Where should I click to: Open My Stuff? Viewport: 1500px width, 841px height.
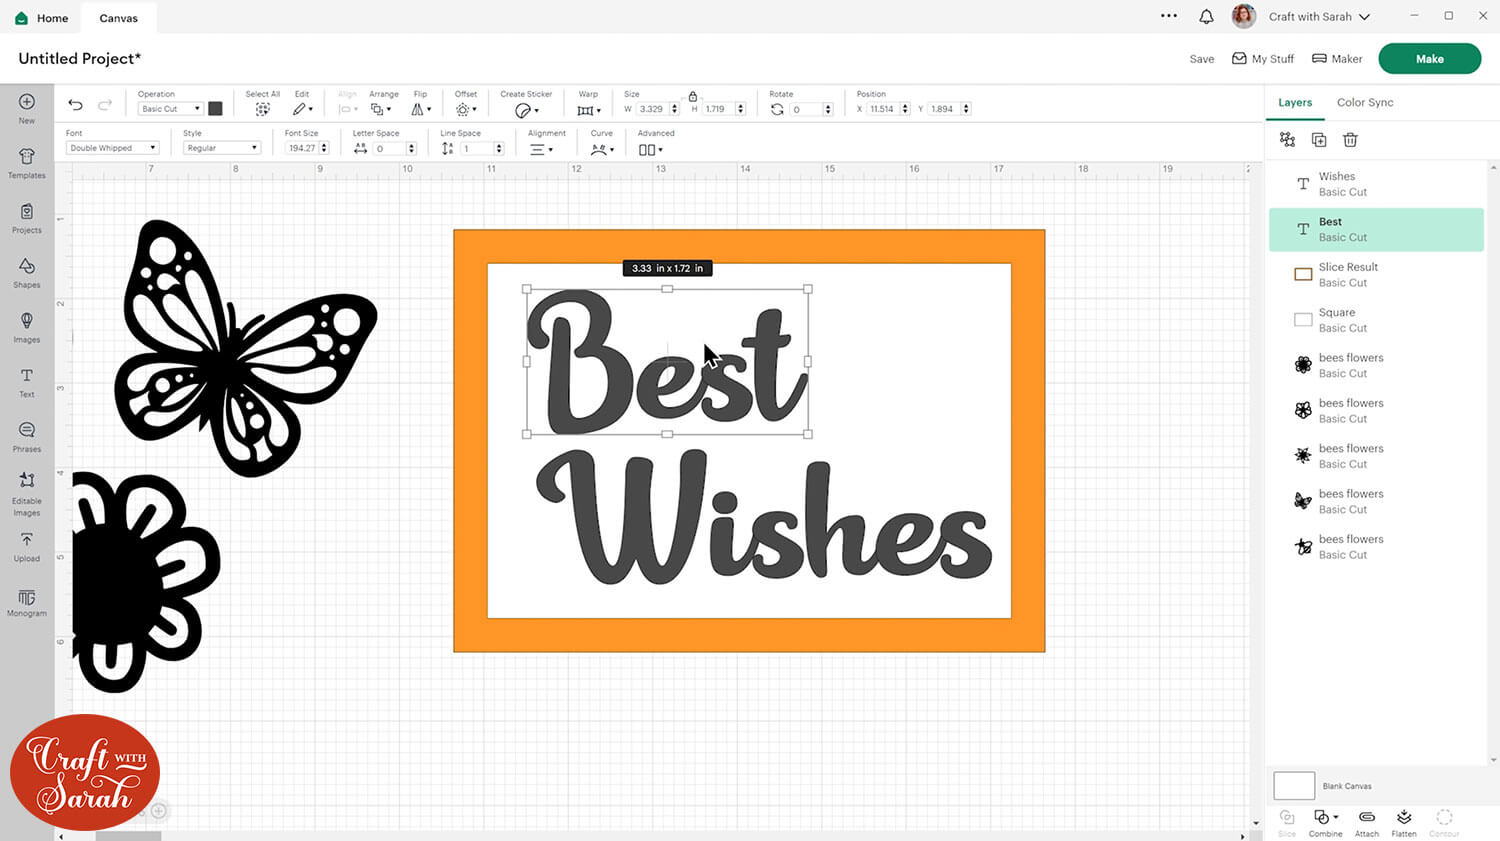(1263, 59)
